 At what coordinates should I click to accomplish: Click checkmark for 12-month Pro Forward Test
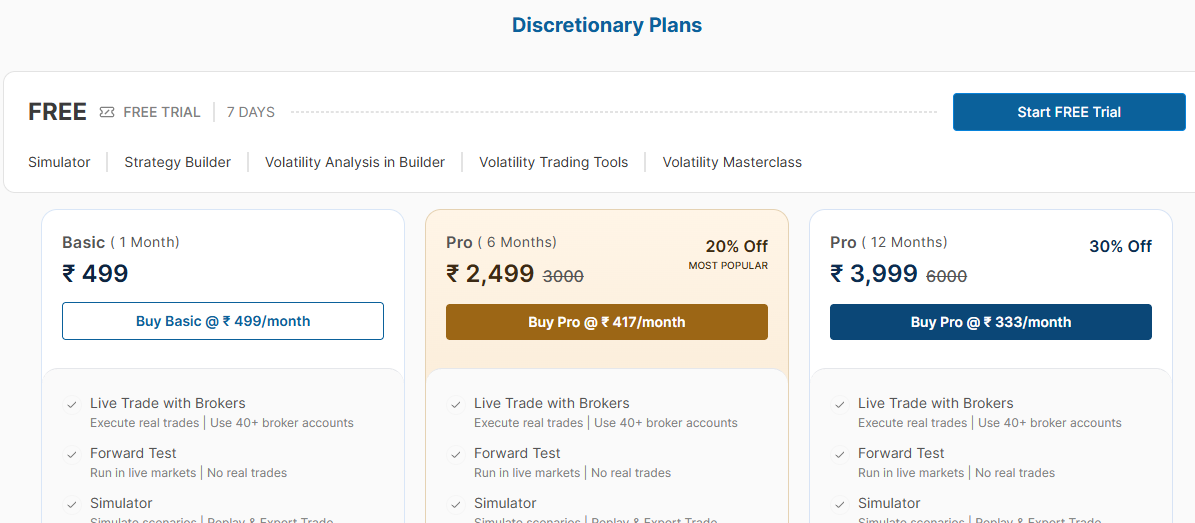pyautogui.click(x=840, y=455)
